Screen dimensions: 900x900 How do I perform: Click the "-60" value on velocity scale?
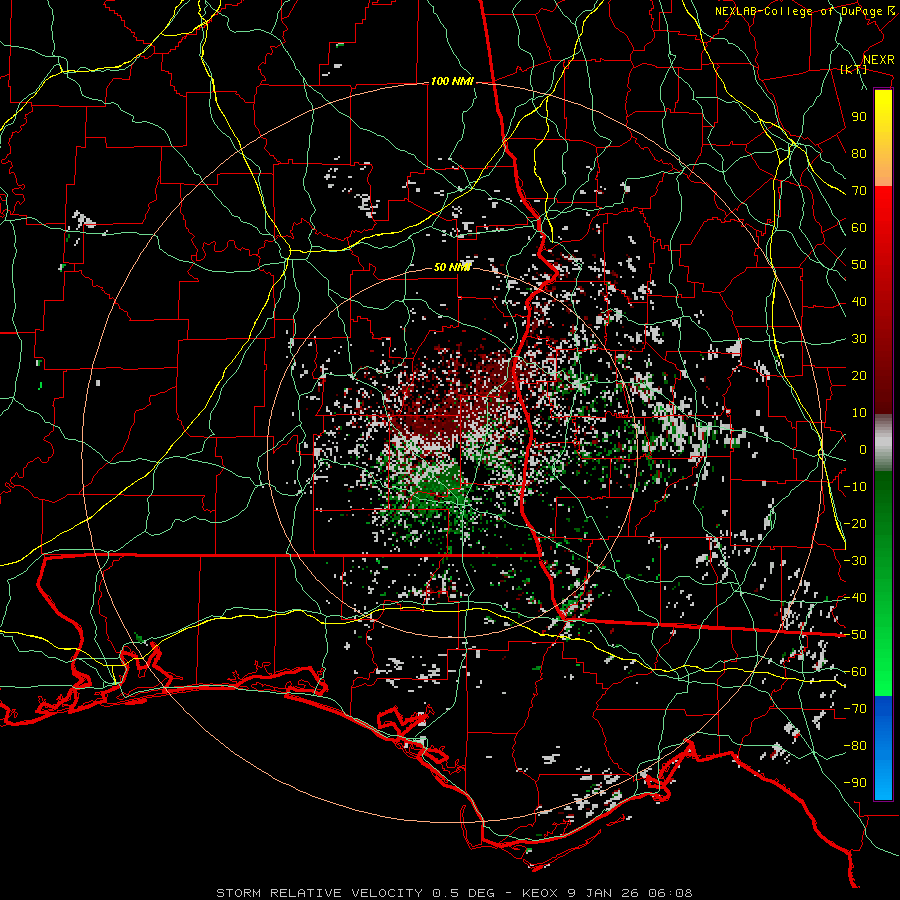point(855,672)
